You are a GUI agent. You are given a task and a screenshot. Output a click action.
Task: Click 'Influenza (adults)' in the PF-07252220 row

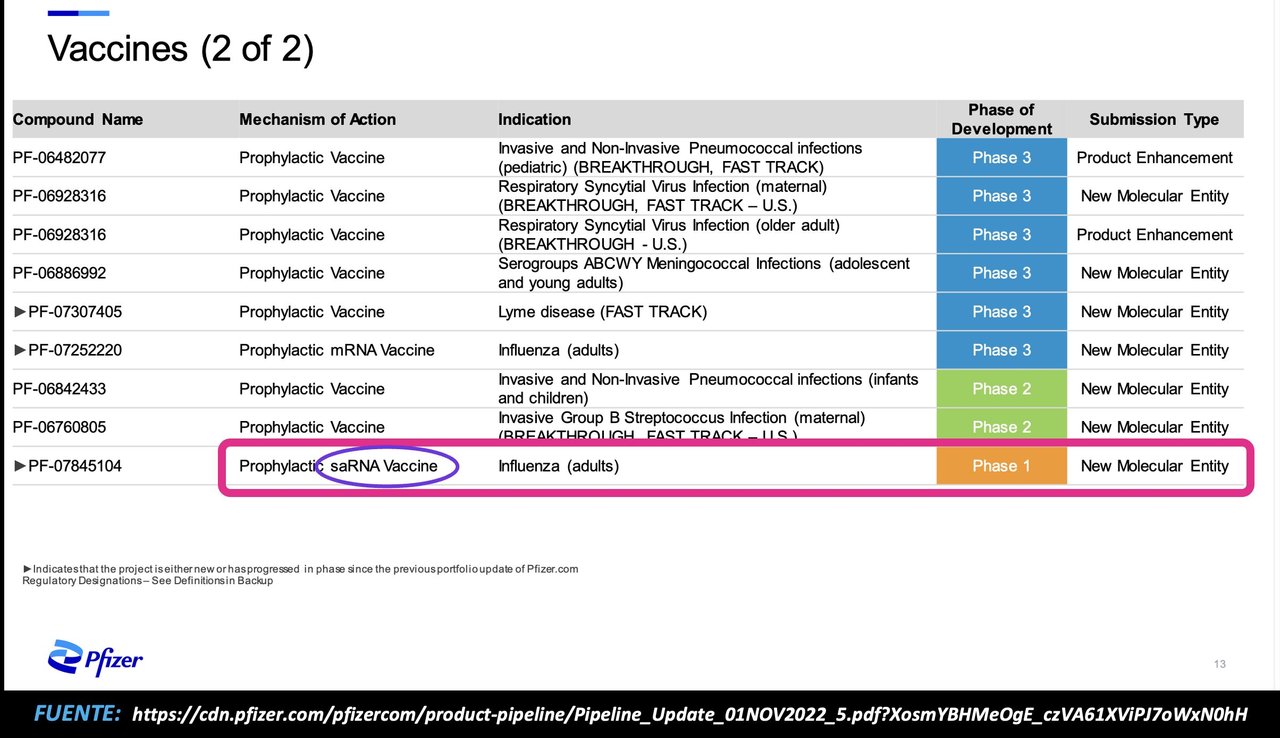point(558,350)
